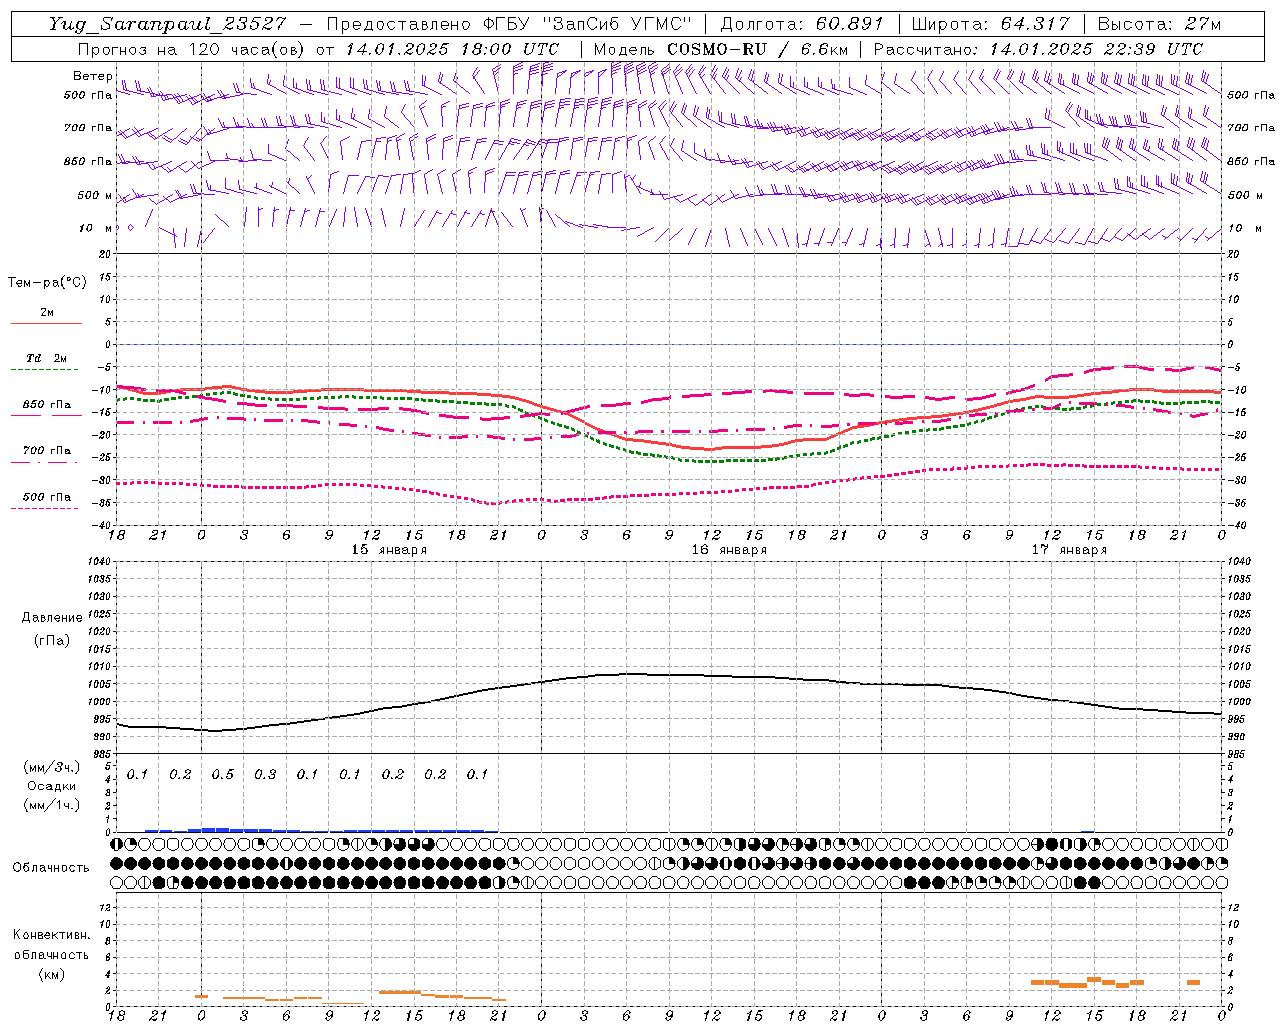
Task: Click the 16 января date label
Action: pyautogui.click(x=729, y=550)
